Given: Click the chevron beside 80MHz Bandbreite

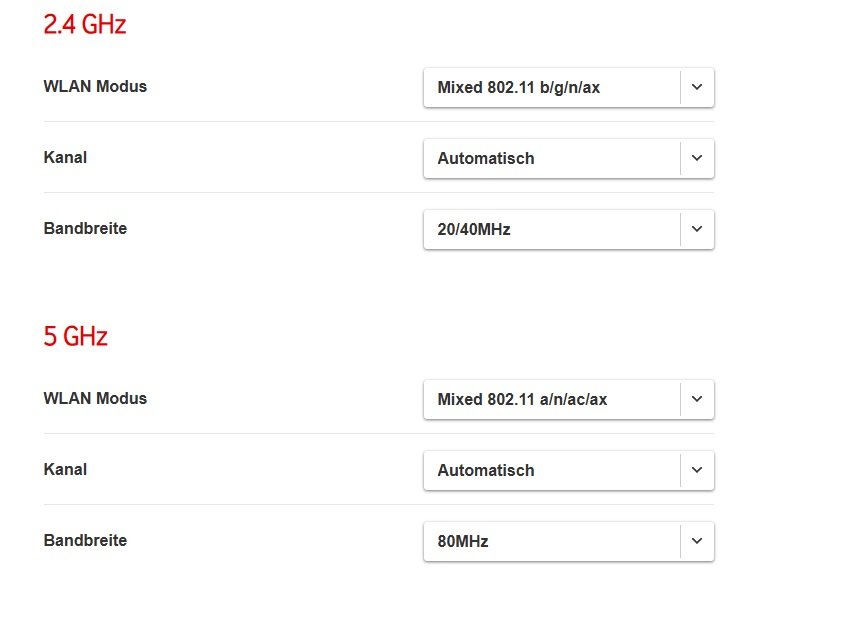Looking at the screenshot, I should coord(697,541).
